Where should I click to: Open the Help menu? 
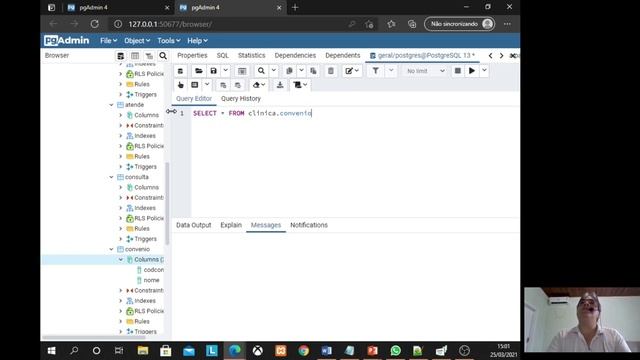click(198, 41)
